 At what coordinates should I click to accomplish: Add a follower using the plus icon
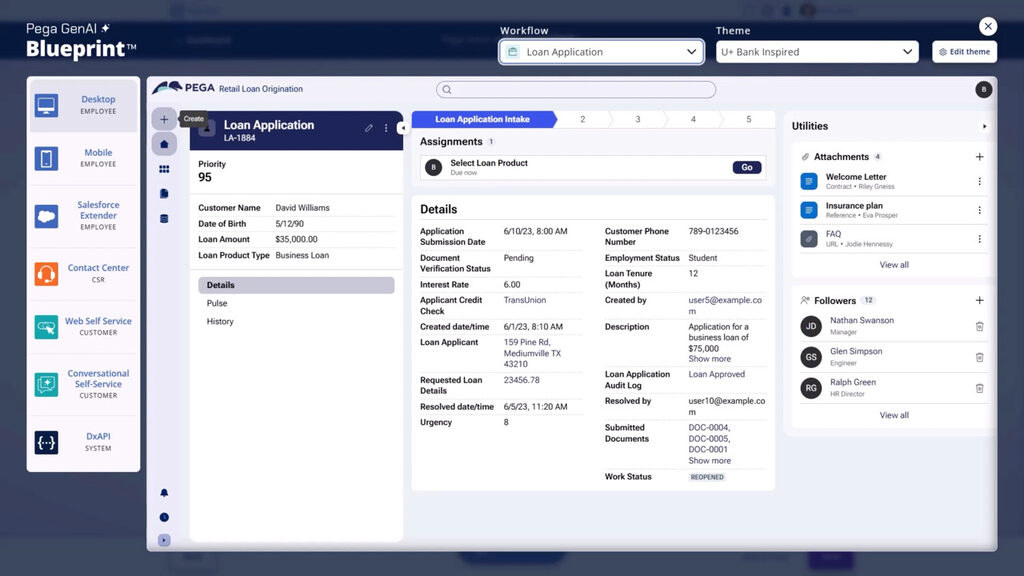(x=979, y=301)
